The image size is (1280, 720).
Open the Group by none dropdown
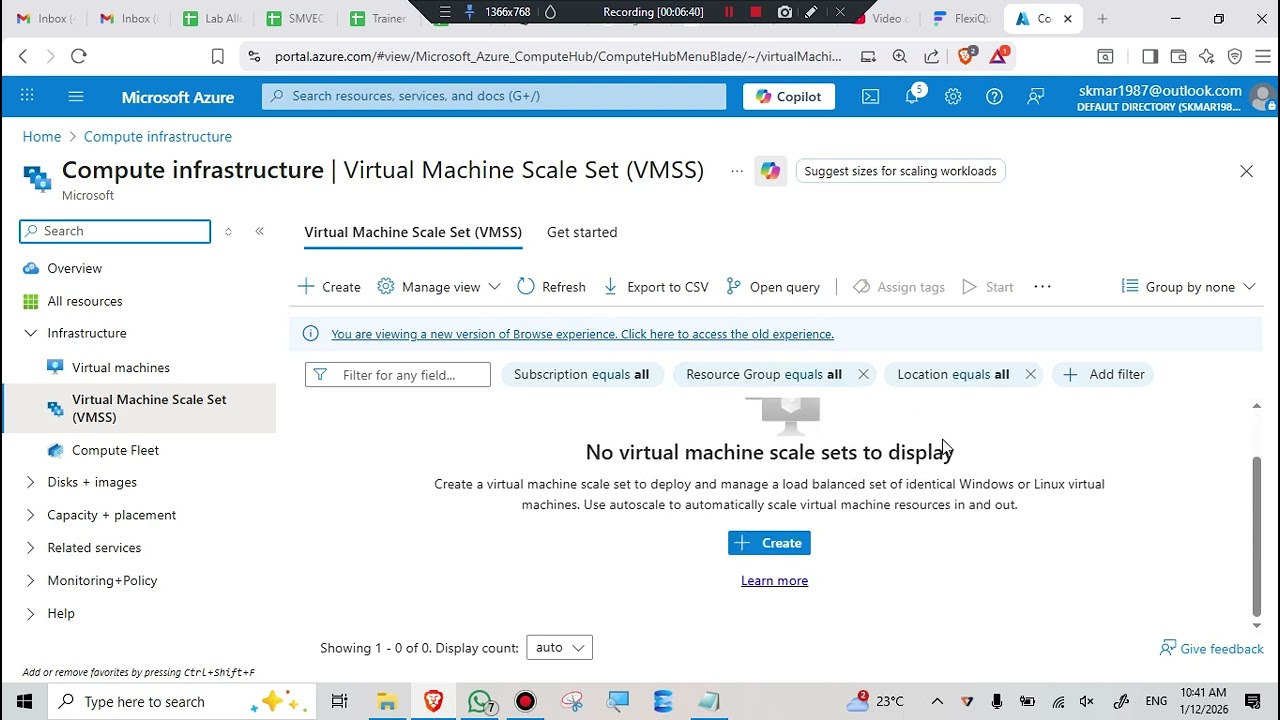pos(1188,287)
